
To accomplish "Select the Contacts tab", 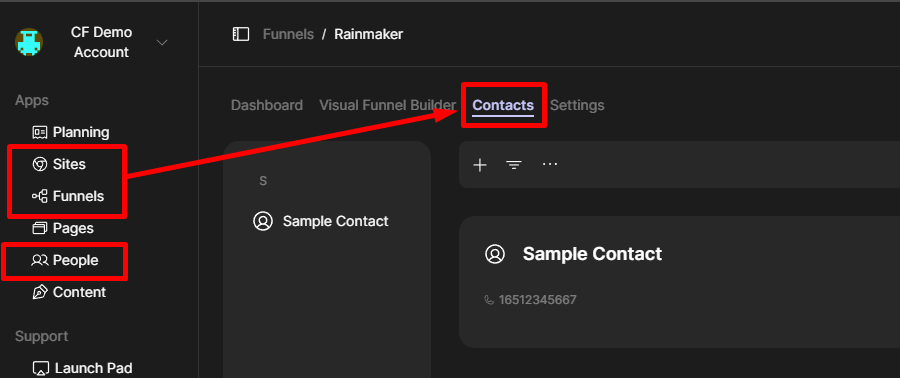I will click(503, 106).
